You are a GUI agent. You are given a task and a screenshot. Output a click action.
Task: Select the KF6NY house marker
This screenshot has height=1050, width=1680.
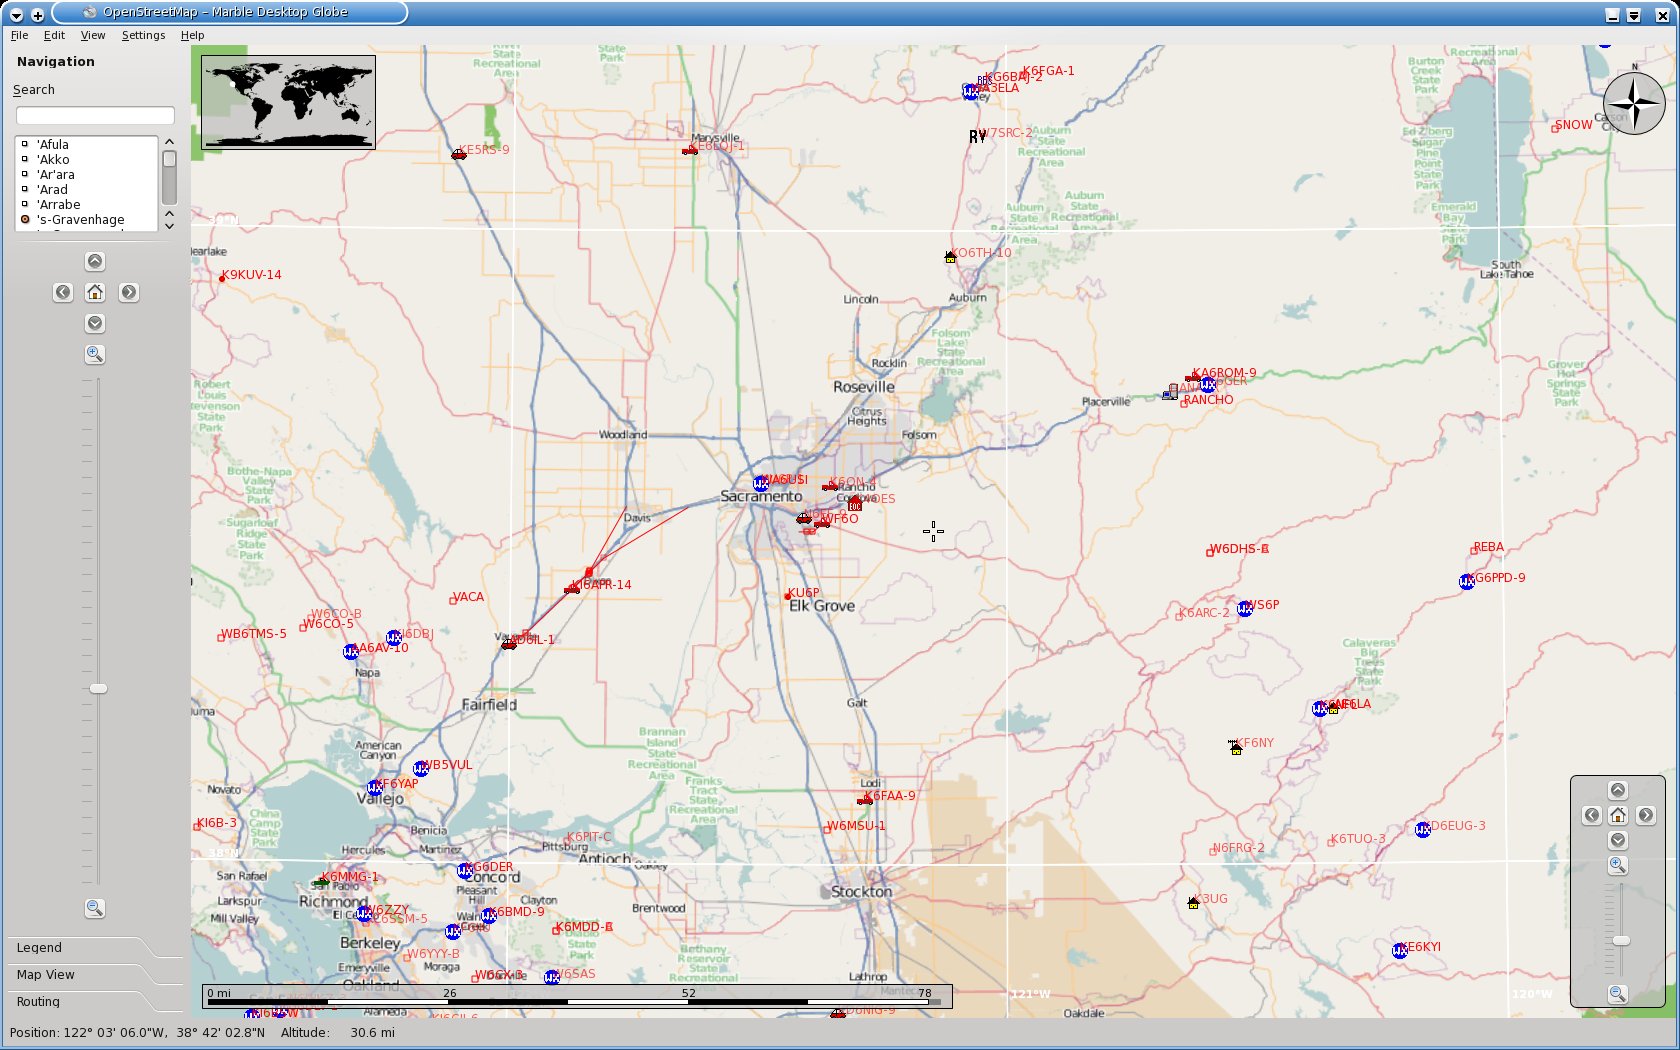[x=1236, y=748]
